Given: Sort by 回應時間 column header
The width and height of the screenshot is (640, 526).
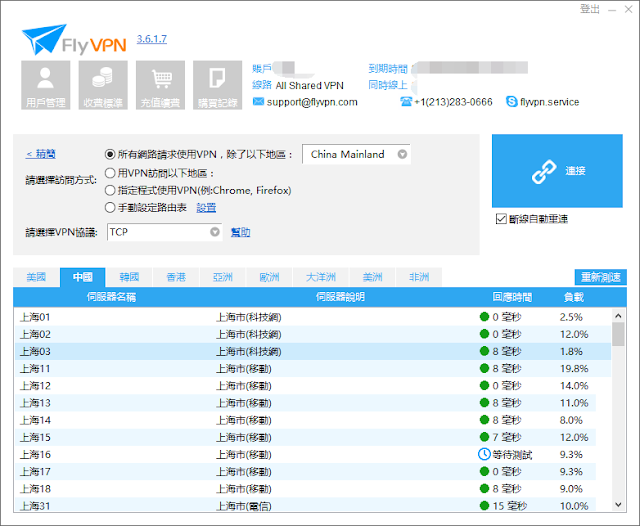Looking at the screenshot, I should 512,297.
